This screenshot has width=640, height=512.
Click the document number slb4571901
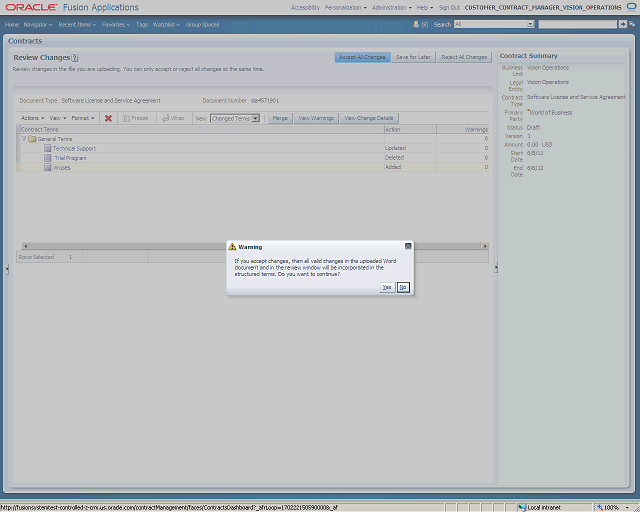pyautogui.click(x=265, y=100)
